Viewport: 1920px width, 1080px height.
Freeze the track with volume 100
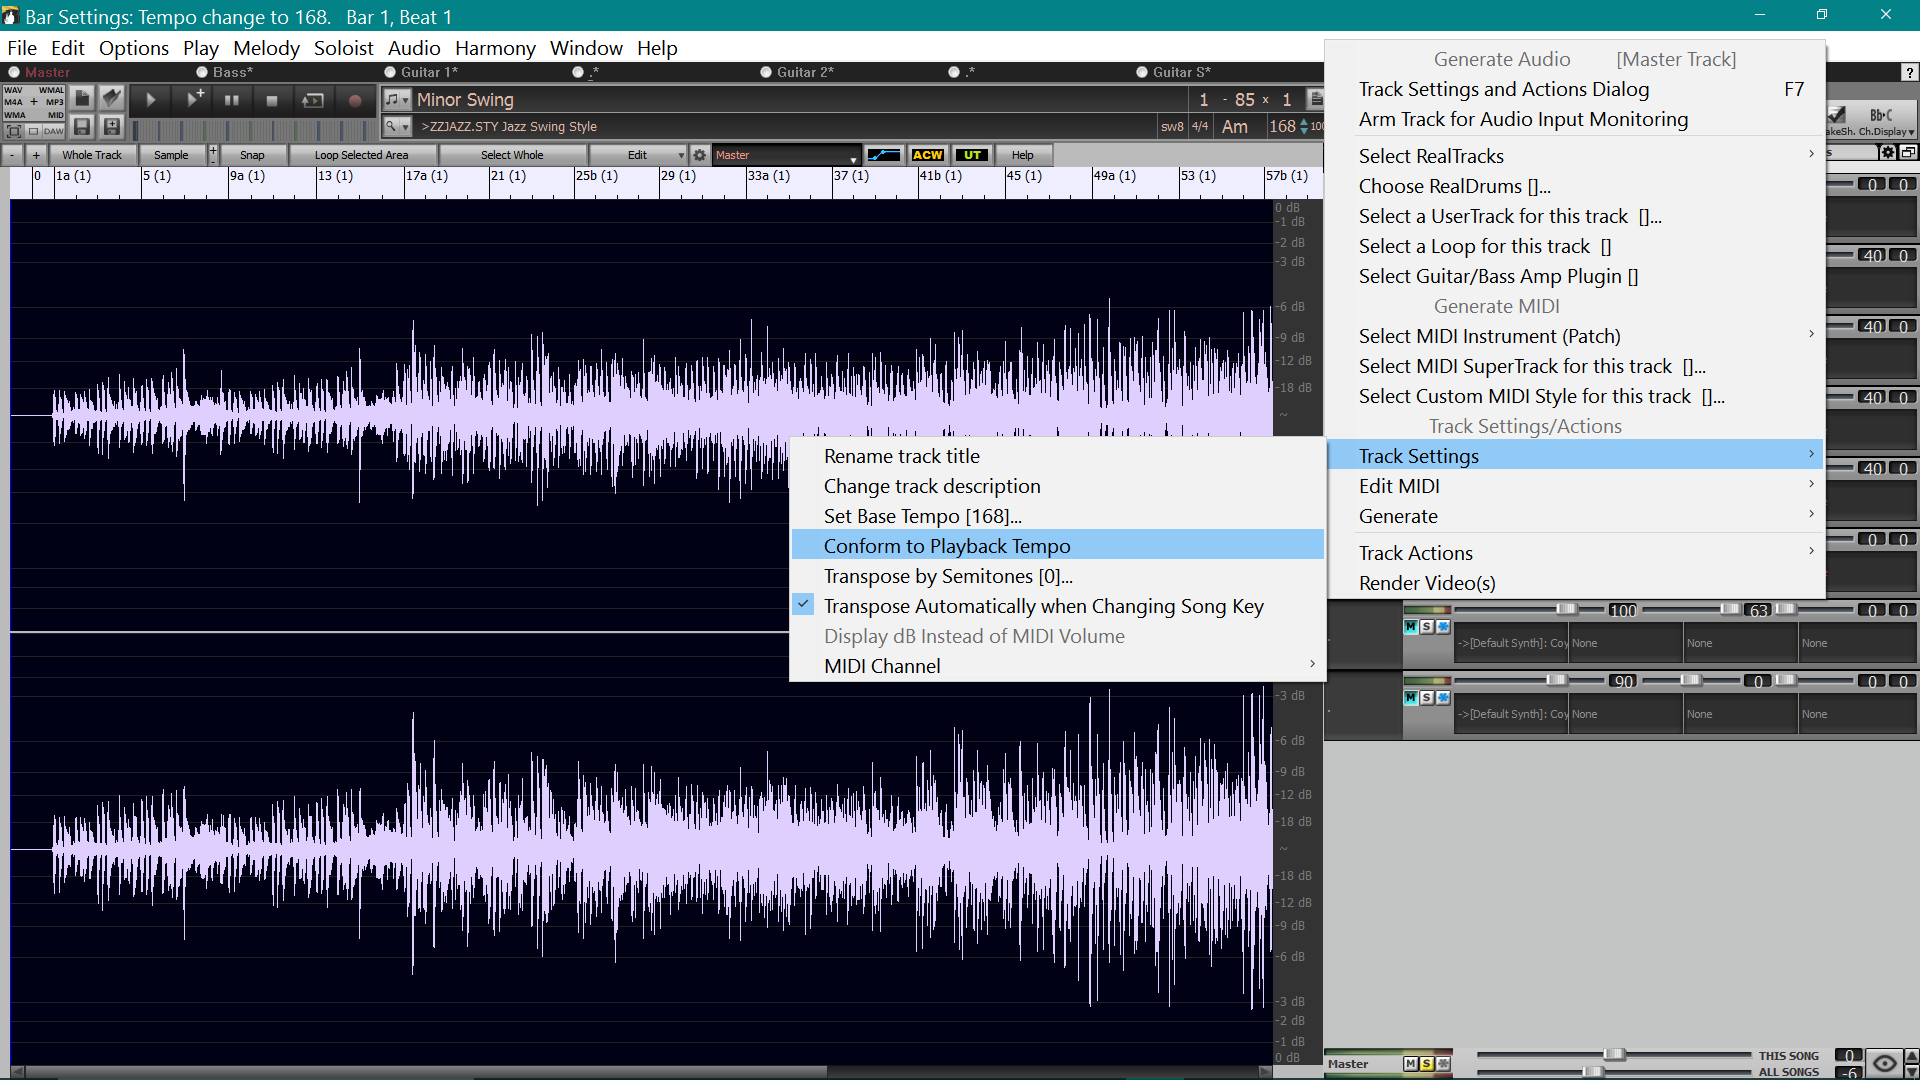tap(1443, 627)
